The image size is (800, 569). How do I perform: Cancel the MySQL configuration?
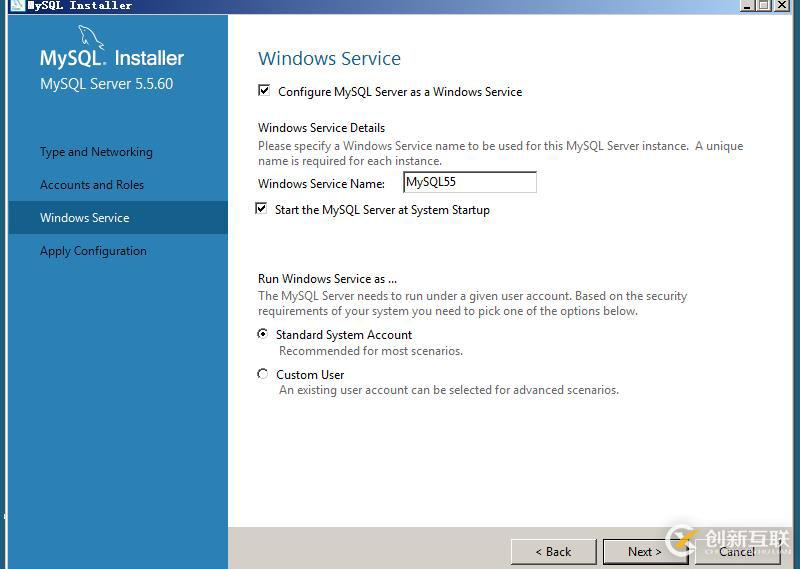[737, 551]
